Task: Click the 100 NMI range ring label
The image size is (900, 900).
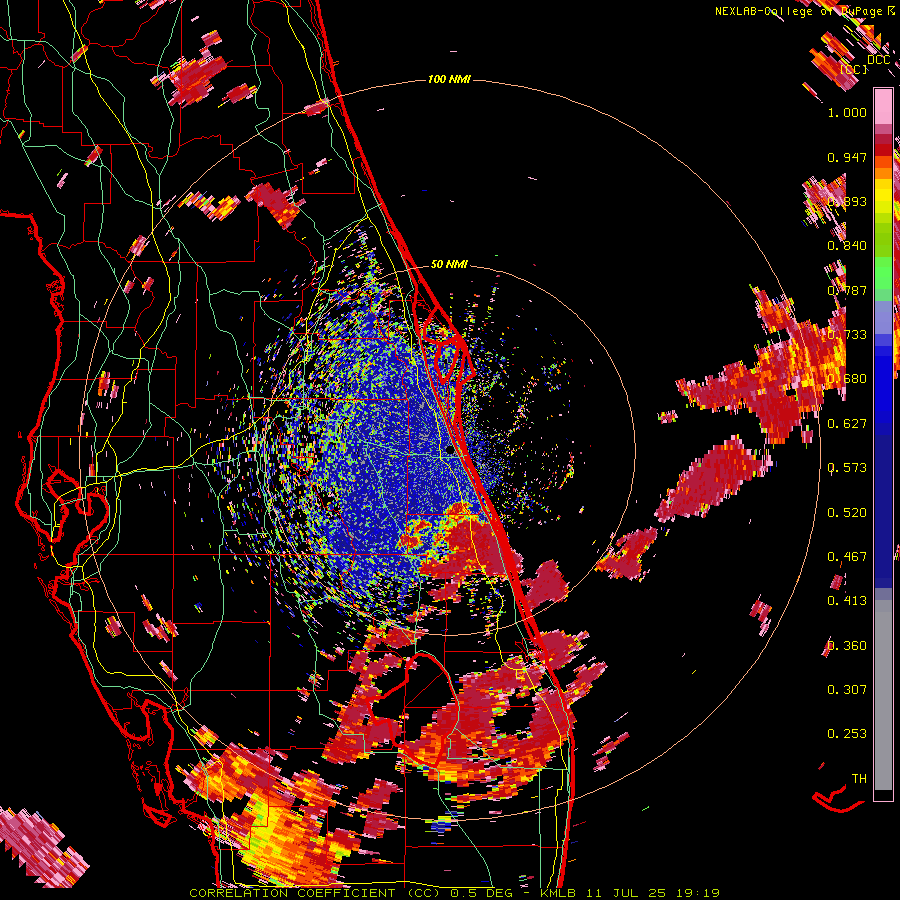Action: (x=449, y=79)
